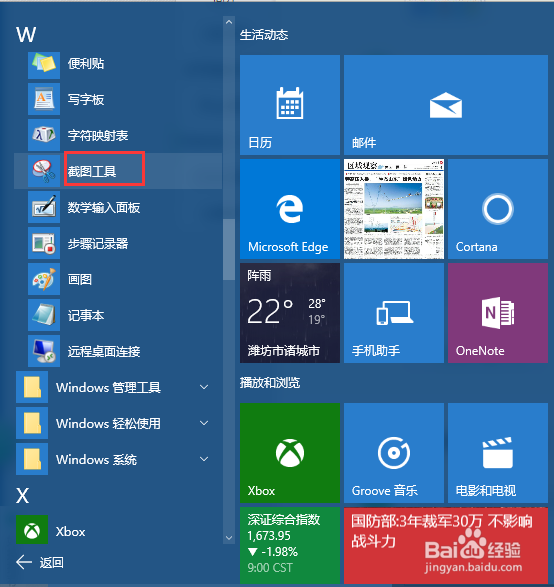Image resolution: width=554 pixels, height=587 pixels.
Task: Click the 返回 back link
Action: (52, 562)
